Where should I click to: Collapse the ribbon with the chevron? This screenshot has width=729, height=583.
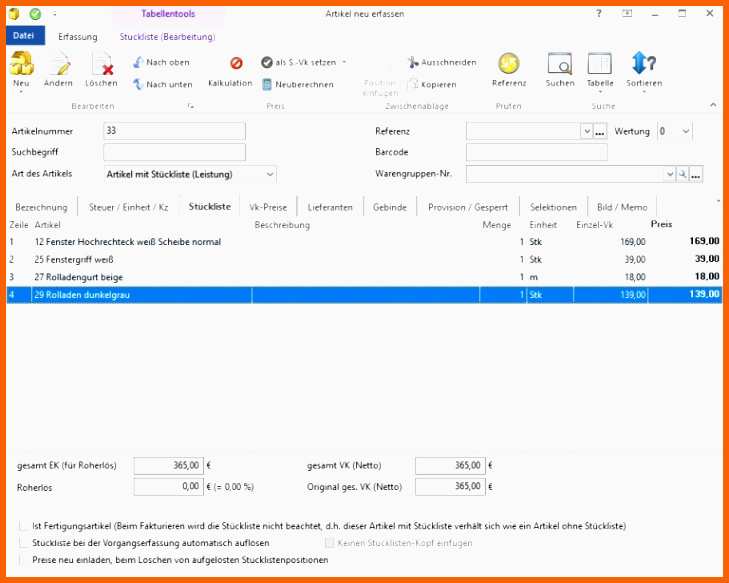(x=713, y=106)
